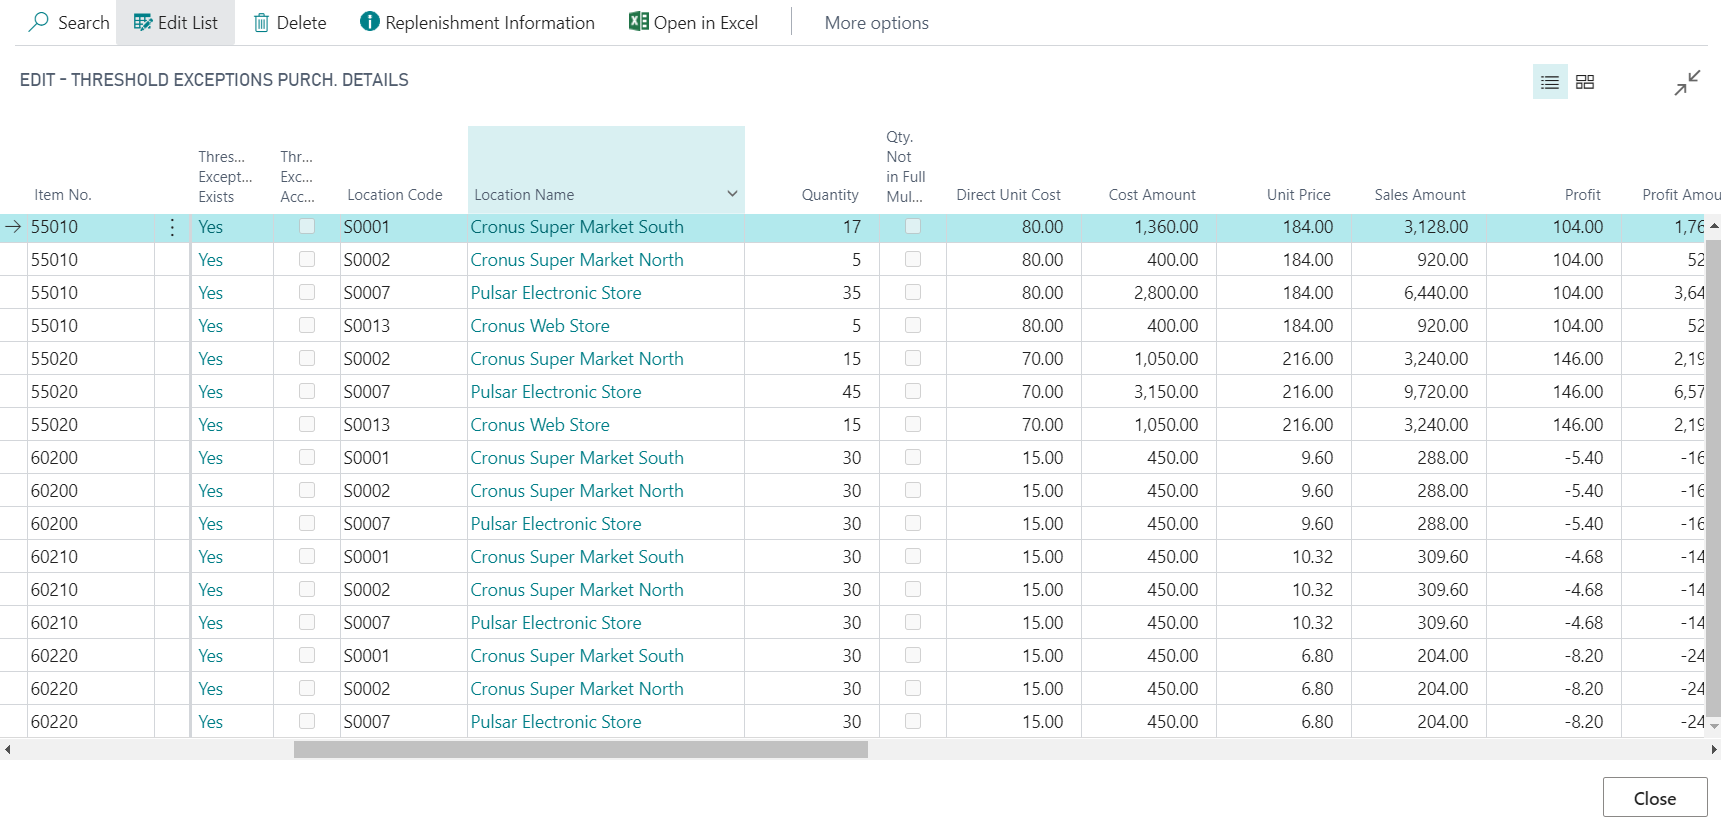1721x829 pixels.
Task: Tick Threshold Exception Accepted checkbox for 55020 S0013 row
Action: click(x=307, y=425)
